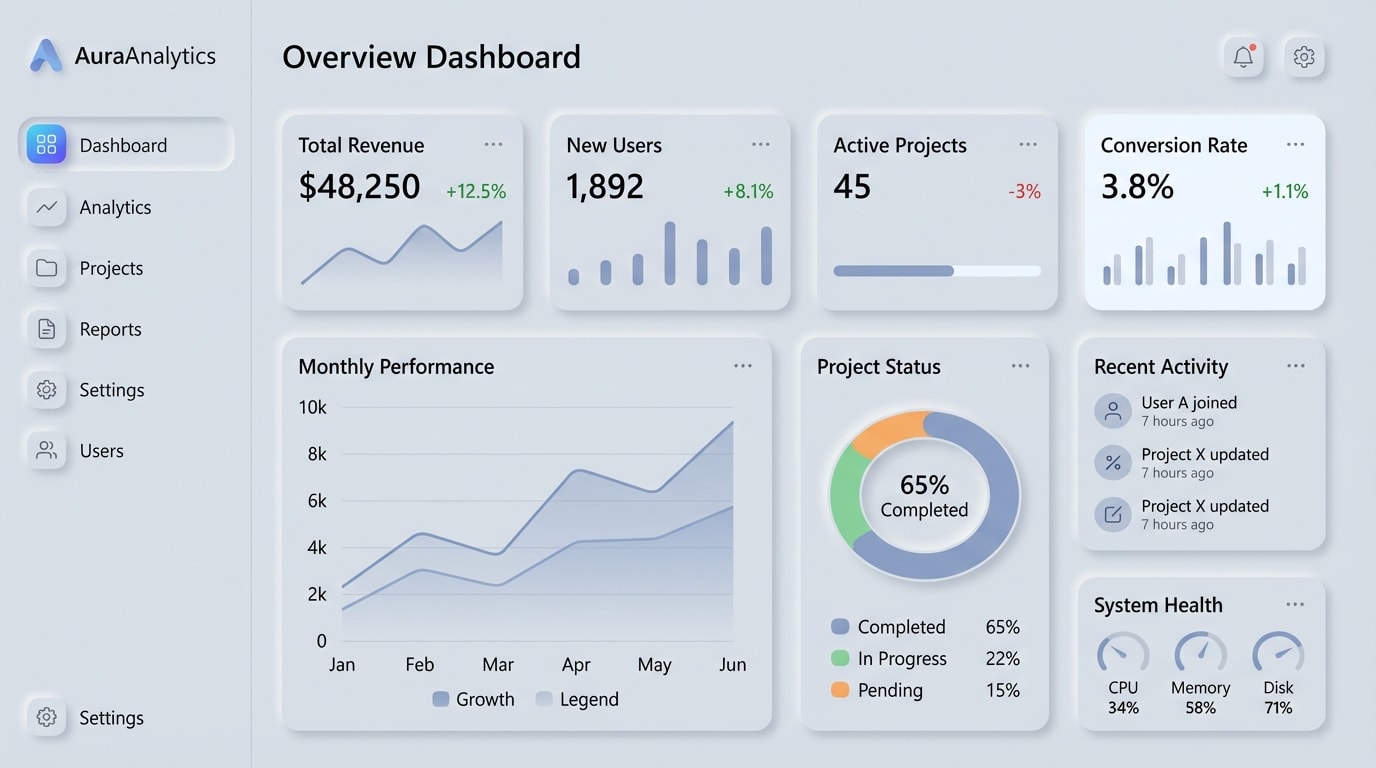Expand the Project Status options menu
Image resolution: width=1376 pixels, height=768 pixels.
1020,365
